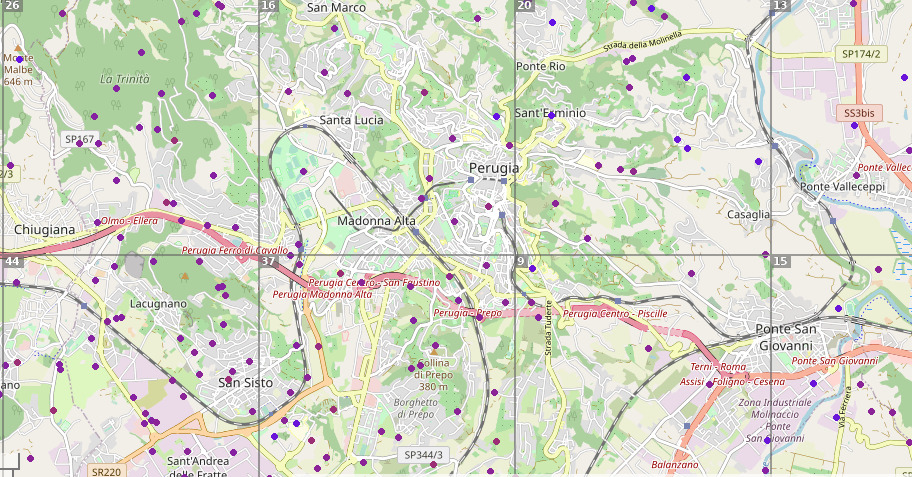Select grid tile label 16
This screenshot has width=912, height=477.
268,6
